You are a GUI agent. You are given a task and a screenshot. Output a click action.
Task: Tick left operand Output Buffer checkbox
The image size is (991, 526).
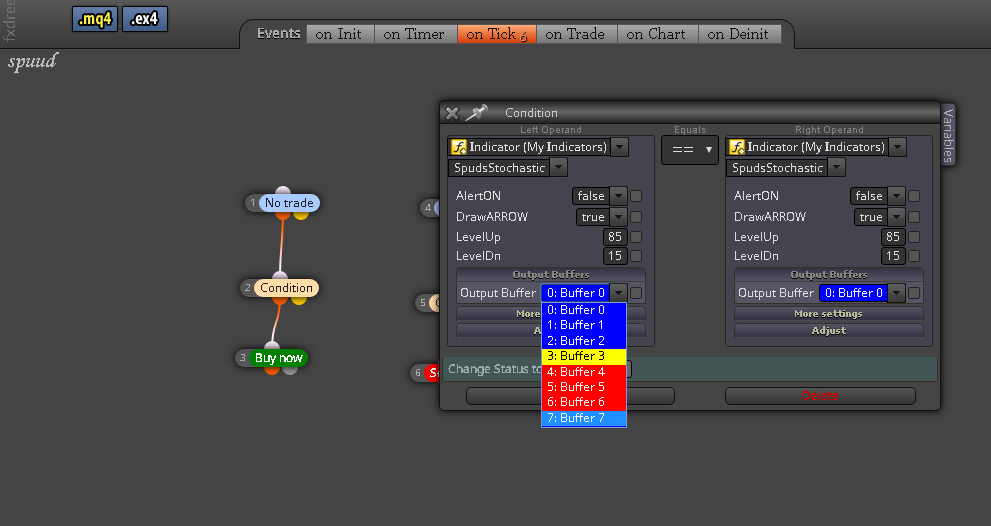pyautogui.click(x=636, y=293)
